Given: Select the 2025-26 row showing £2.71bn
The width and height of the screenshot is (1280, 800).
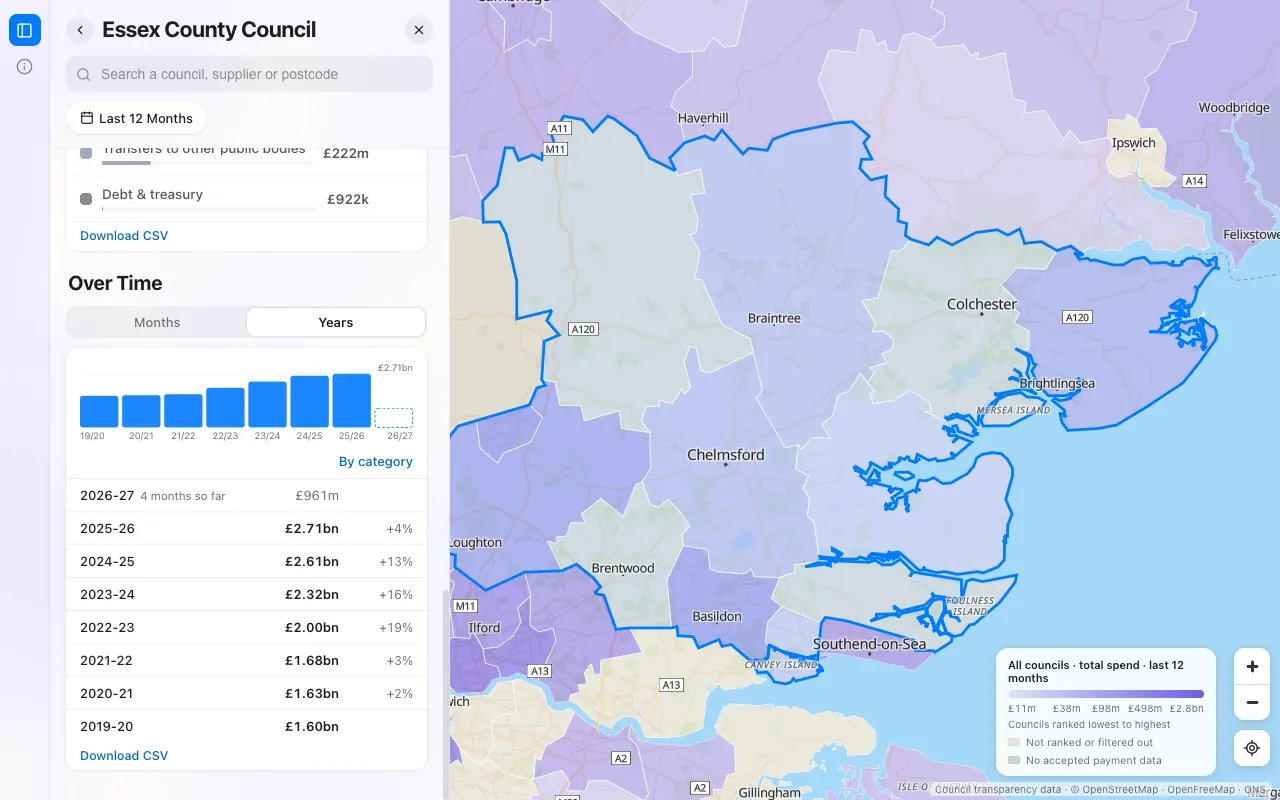Looking at the screenshot, I should pyautogui.click(x=246, y=528).
